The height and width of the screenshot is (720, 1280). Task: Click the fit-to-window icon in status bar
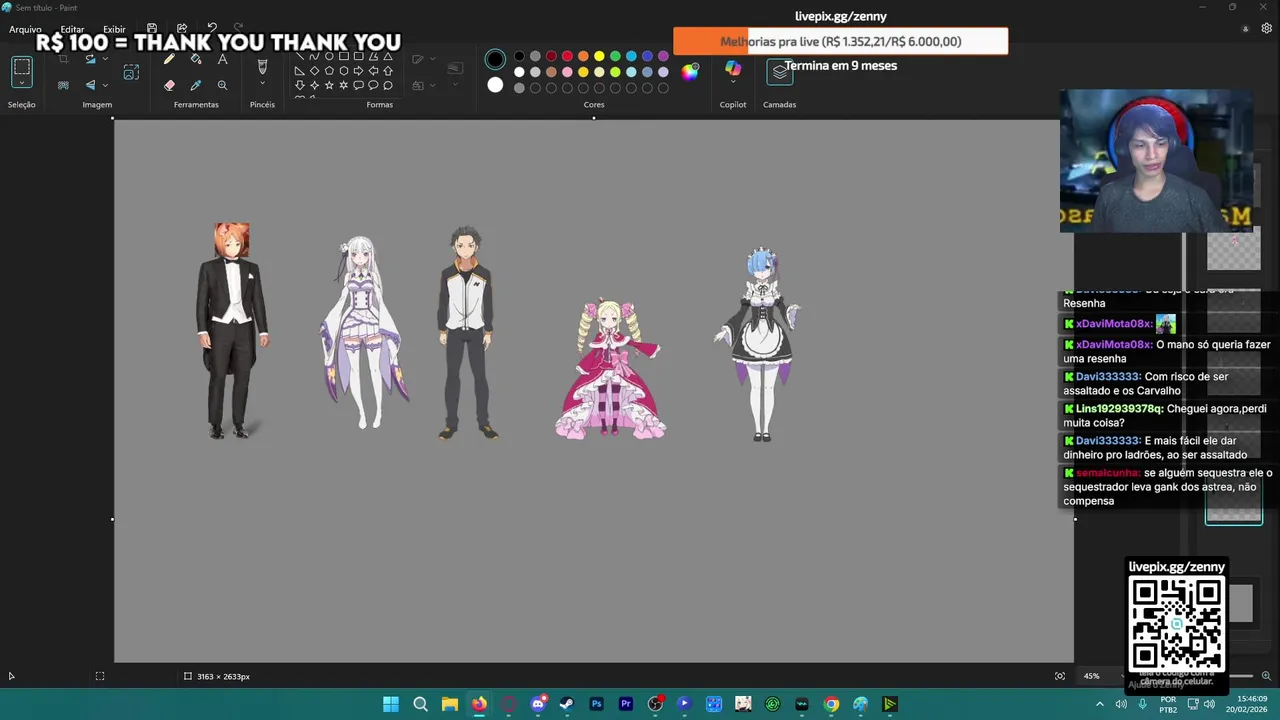(x=1060, y=676)
